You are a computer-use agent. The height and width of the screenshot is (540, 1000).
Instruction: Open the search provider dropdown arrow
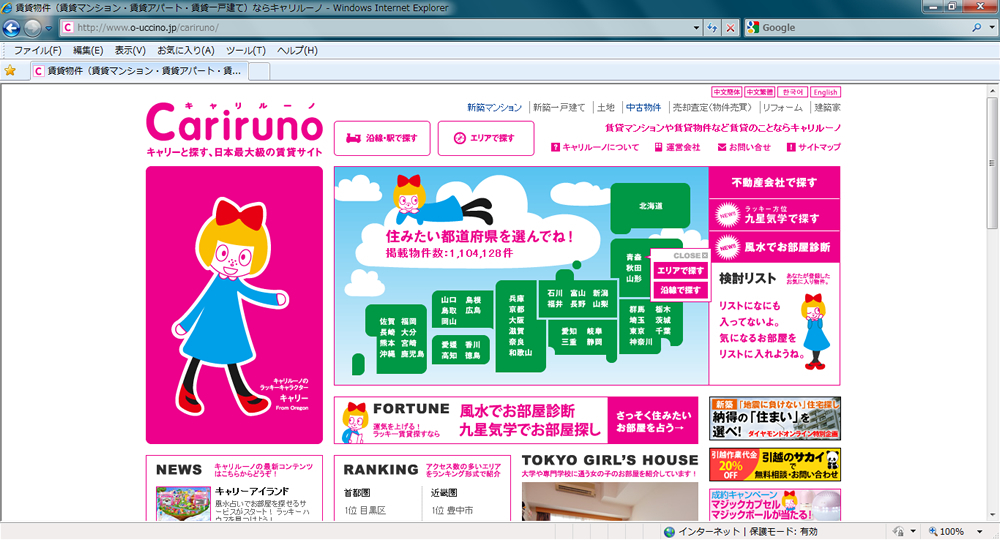[992, 27]
